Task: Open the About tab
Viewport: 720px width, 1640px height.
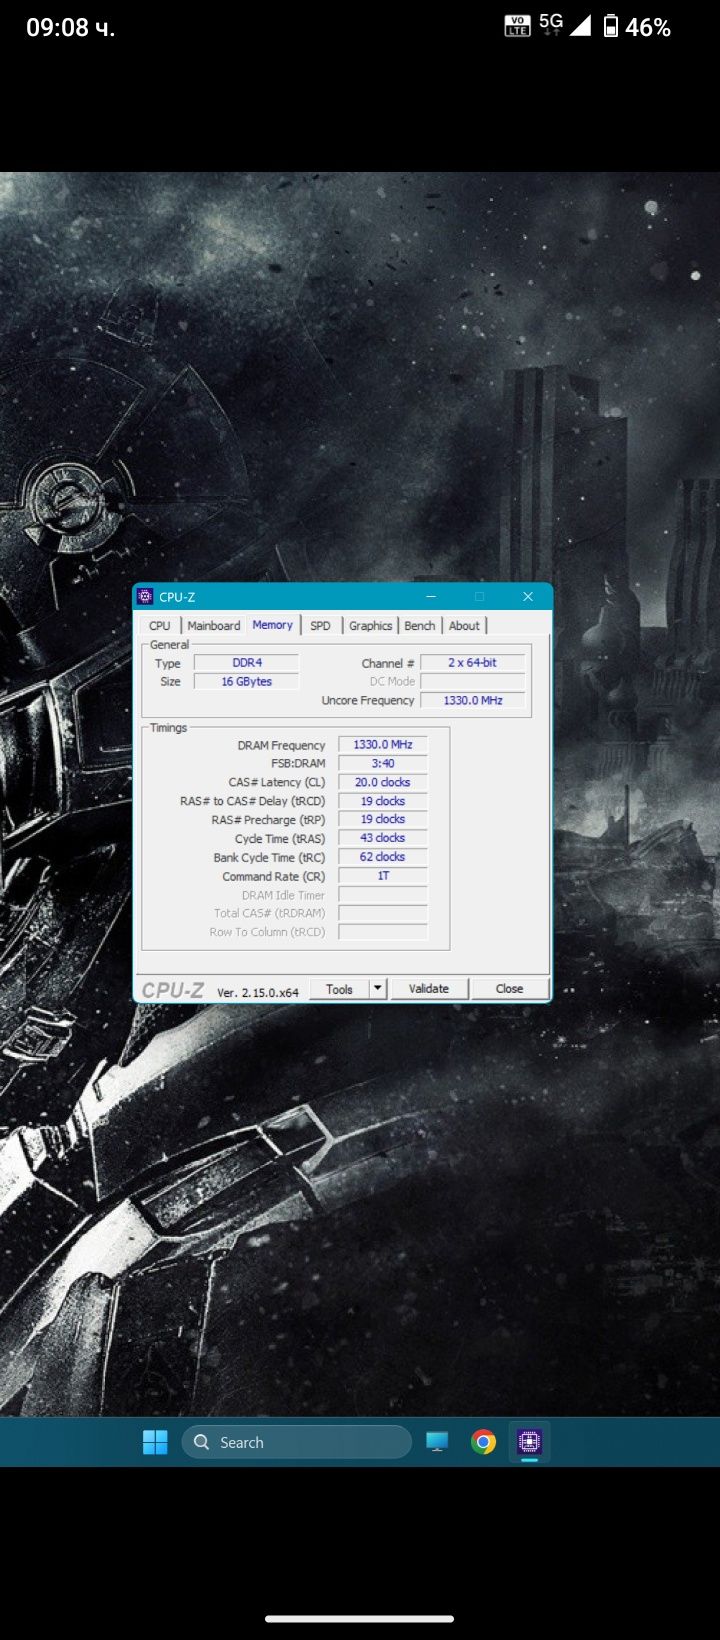Action: click(x=464, y=626)
